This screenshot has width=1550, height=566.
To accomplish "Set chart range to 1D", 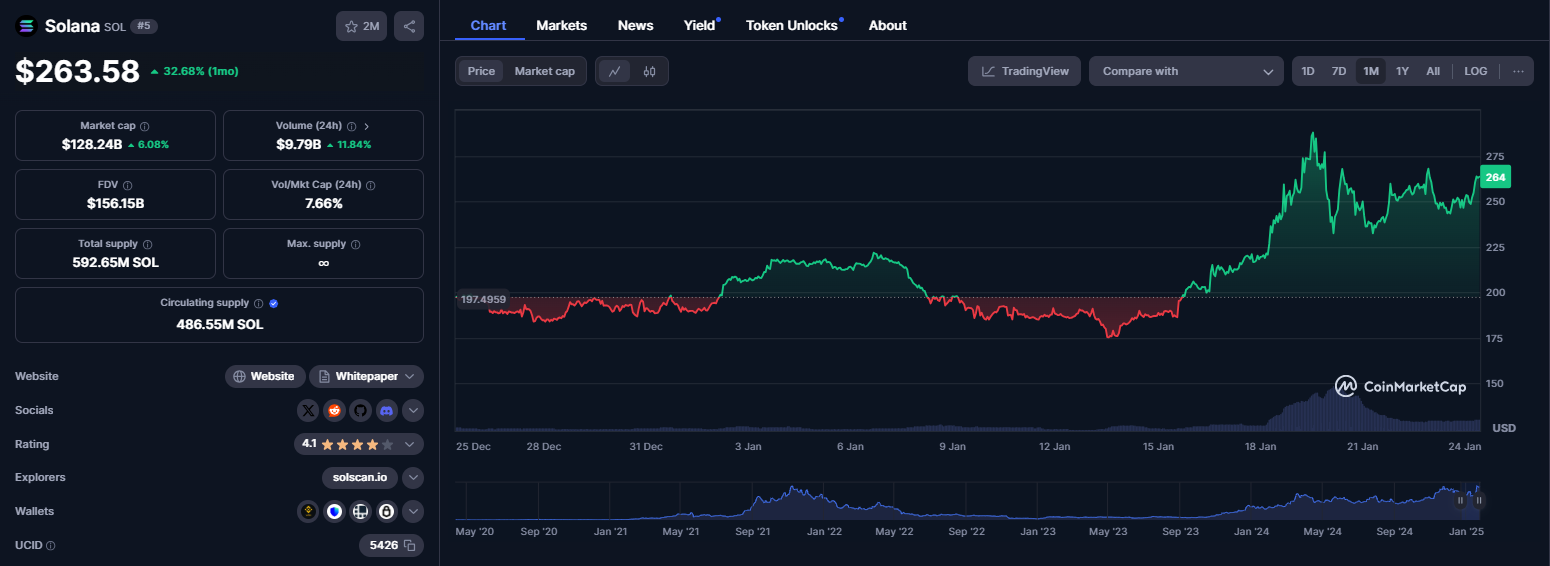I will [1307, 71].
